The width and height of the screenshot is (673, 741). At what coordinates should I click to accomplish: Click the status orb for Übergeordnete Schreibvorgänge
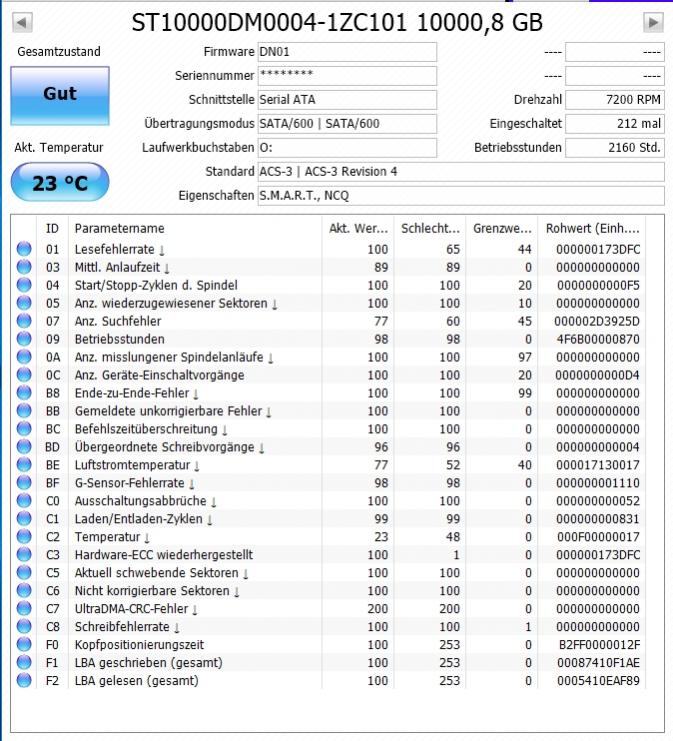(24, 447)
